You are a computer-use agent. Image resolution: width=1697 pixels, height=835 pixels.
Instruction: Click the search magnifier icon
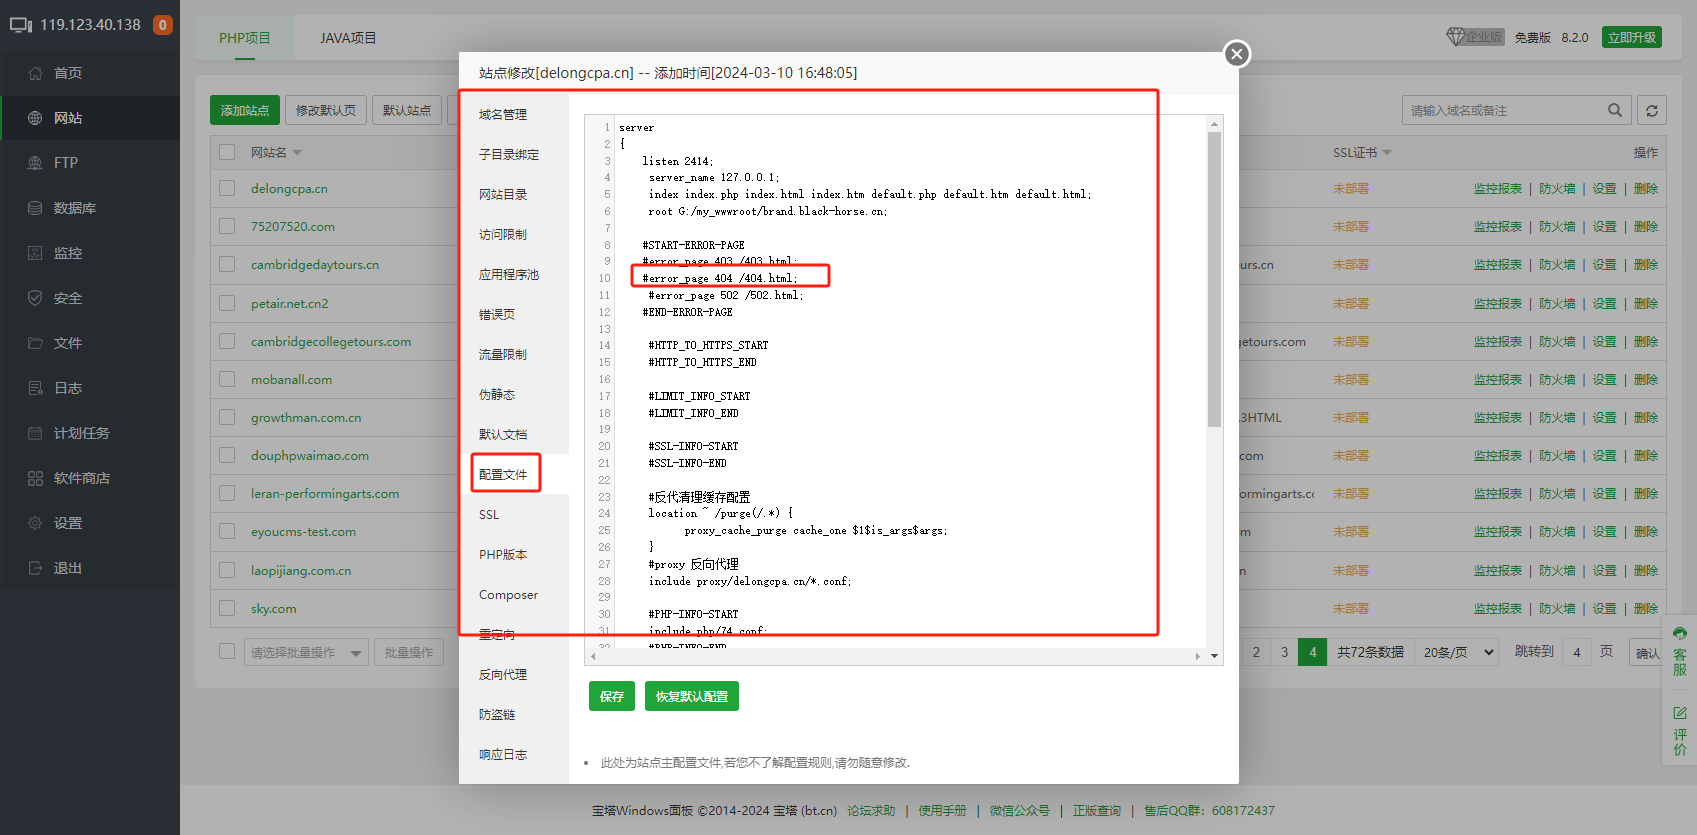click(x=1615, y=110)
